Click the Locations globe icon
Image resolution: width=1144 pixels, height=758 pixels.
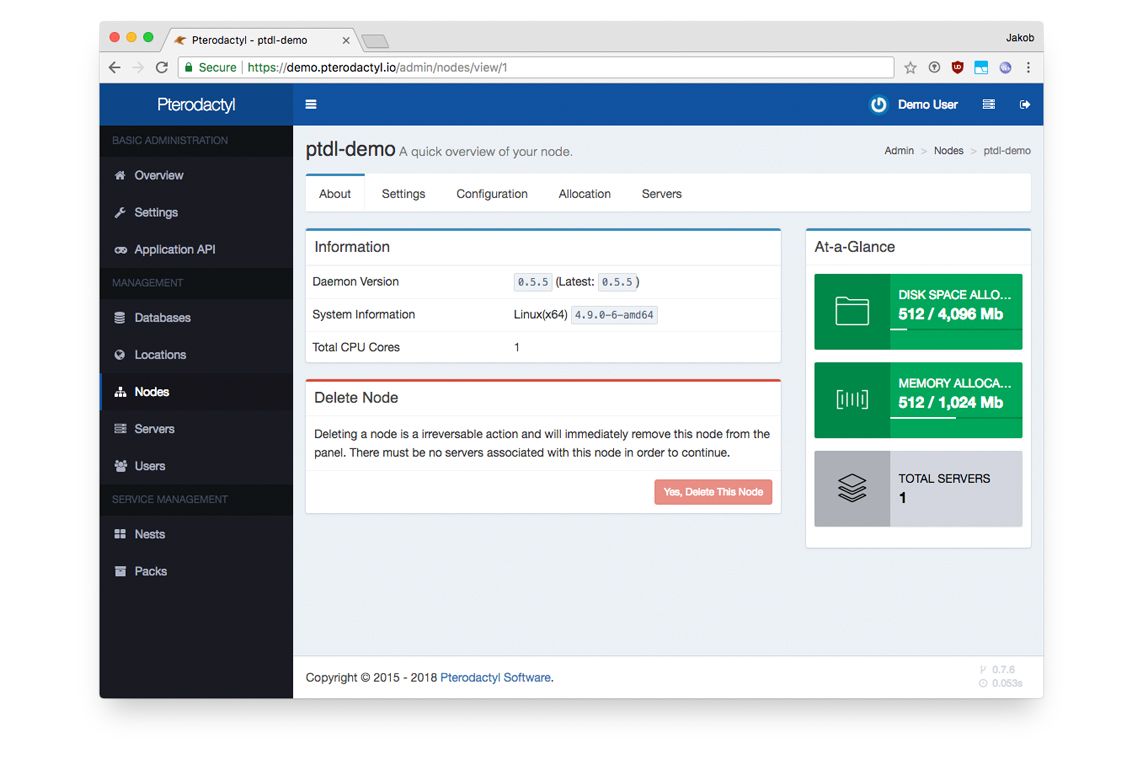(x=120, y=355)
